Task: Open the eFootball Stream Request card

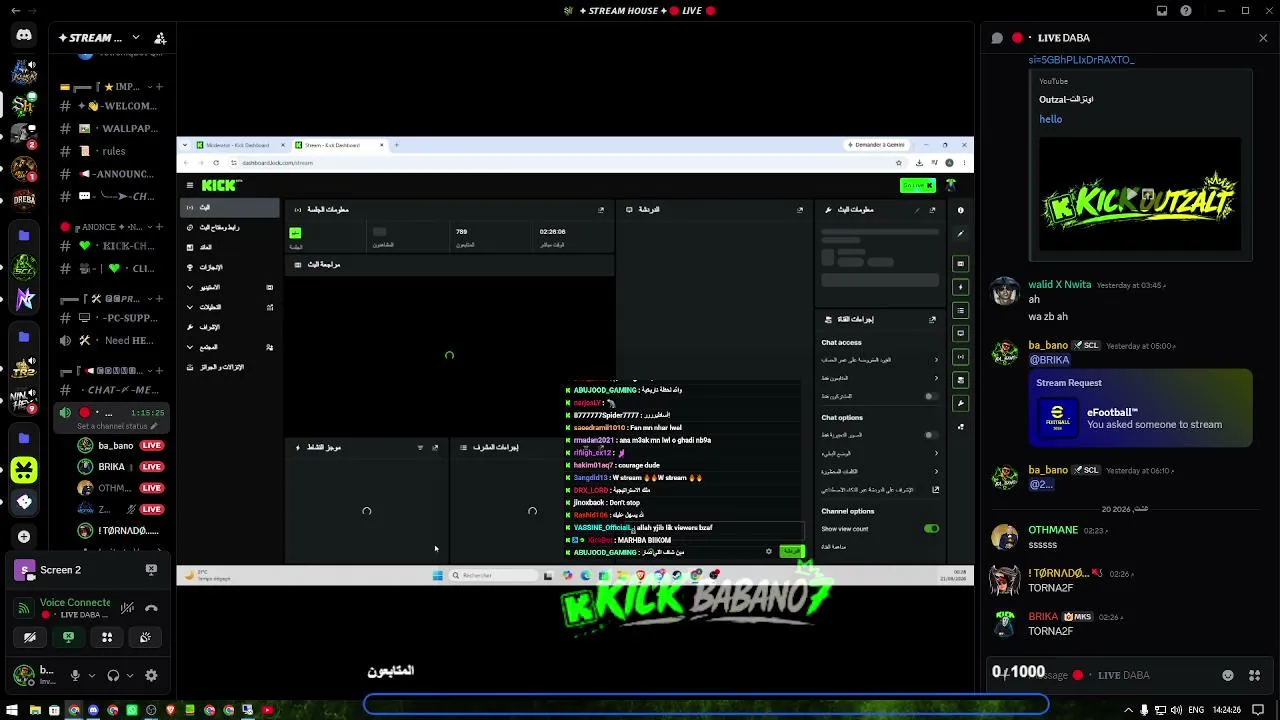Action: pyautogui.click(x=1140, y=407)
